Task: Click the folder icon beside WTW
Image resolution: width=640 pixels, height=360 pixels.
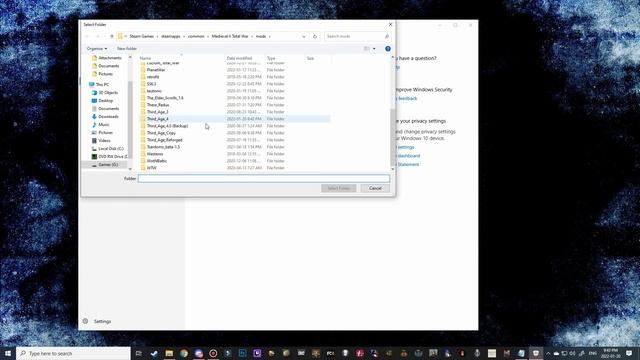Action: point(143,168)
